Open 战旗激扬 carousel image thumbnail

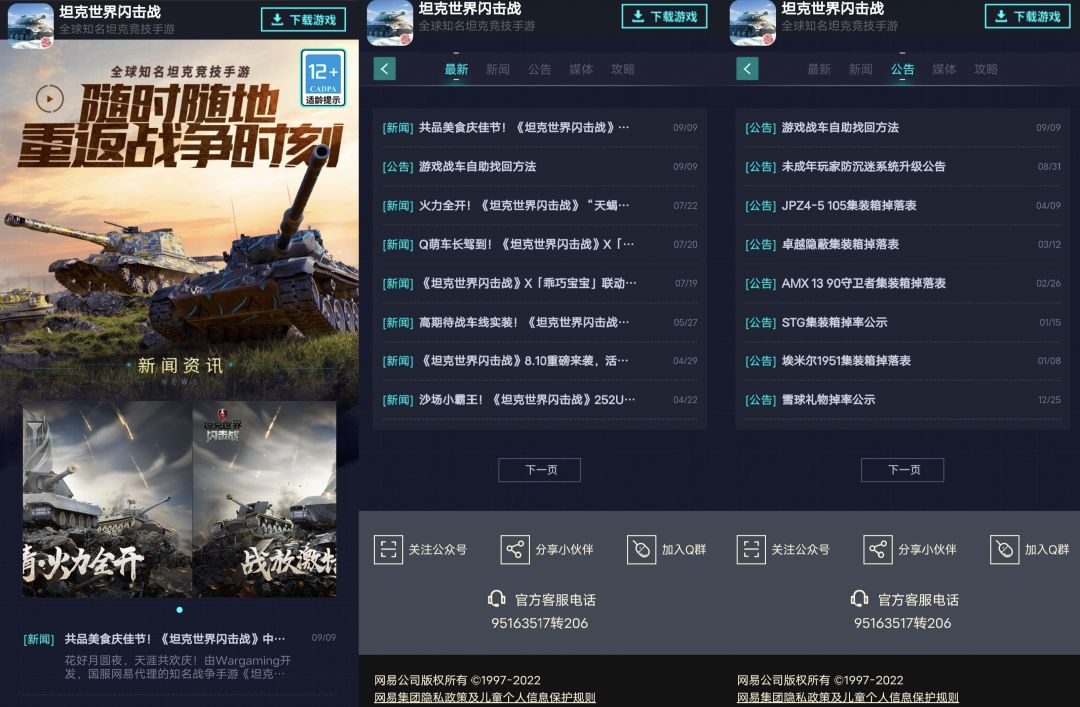click(264, 500)
